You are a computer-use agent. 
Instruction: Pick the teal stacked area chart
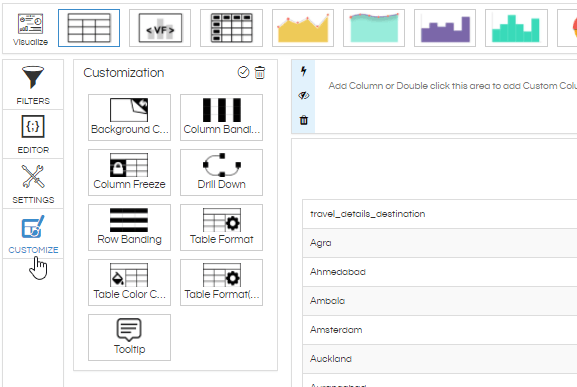(374, 28)
